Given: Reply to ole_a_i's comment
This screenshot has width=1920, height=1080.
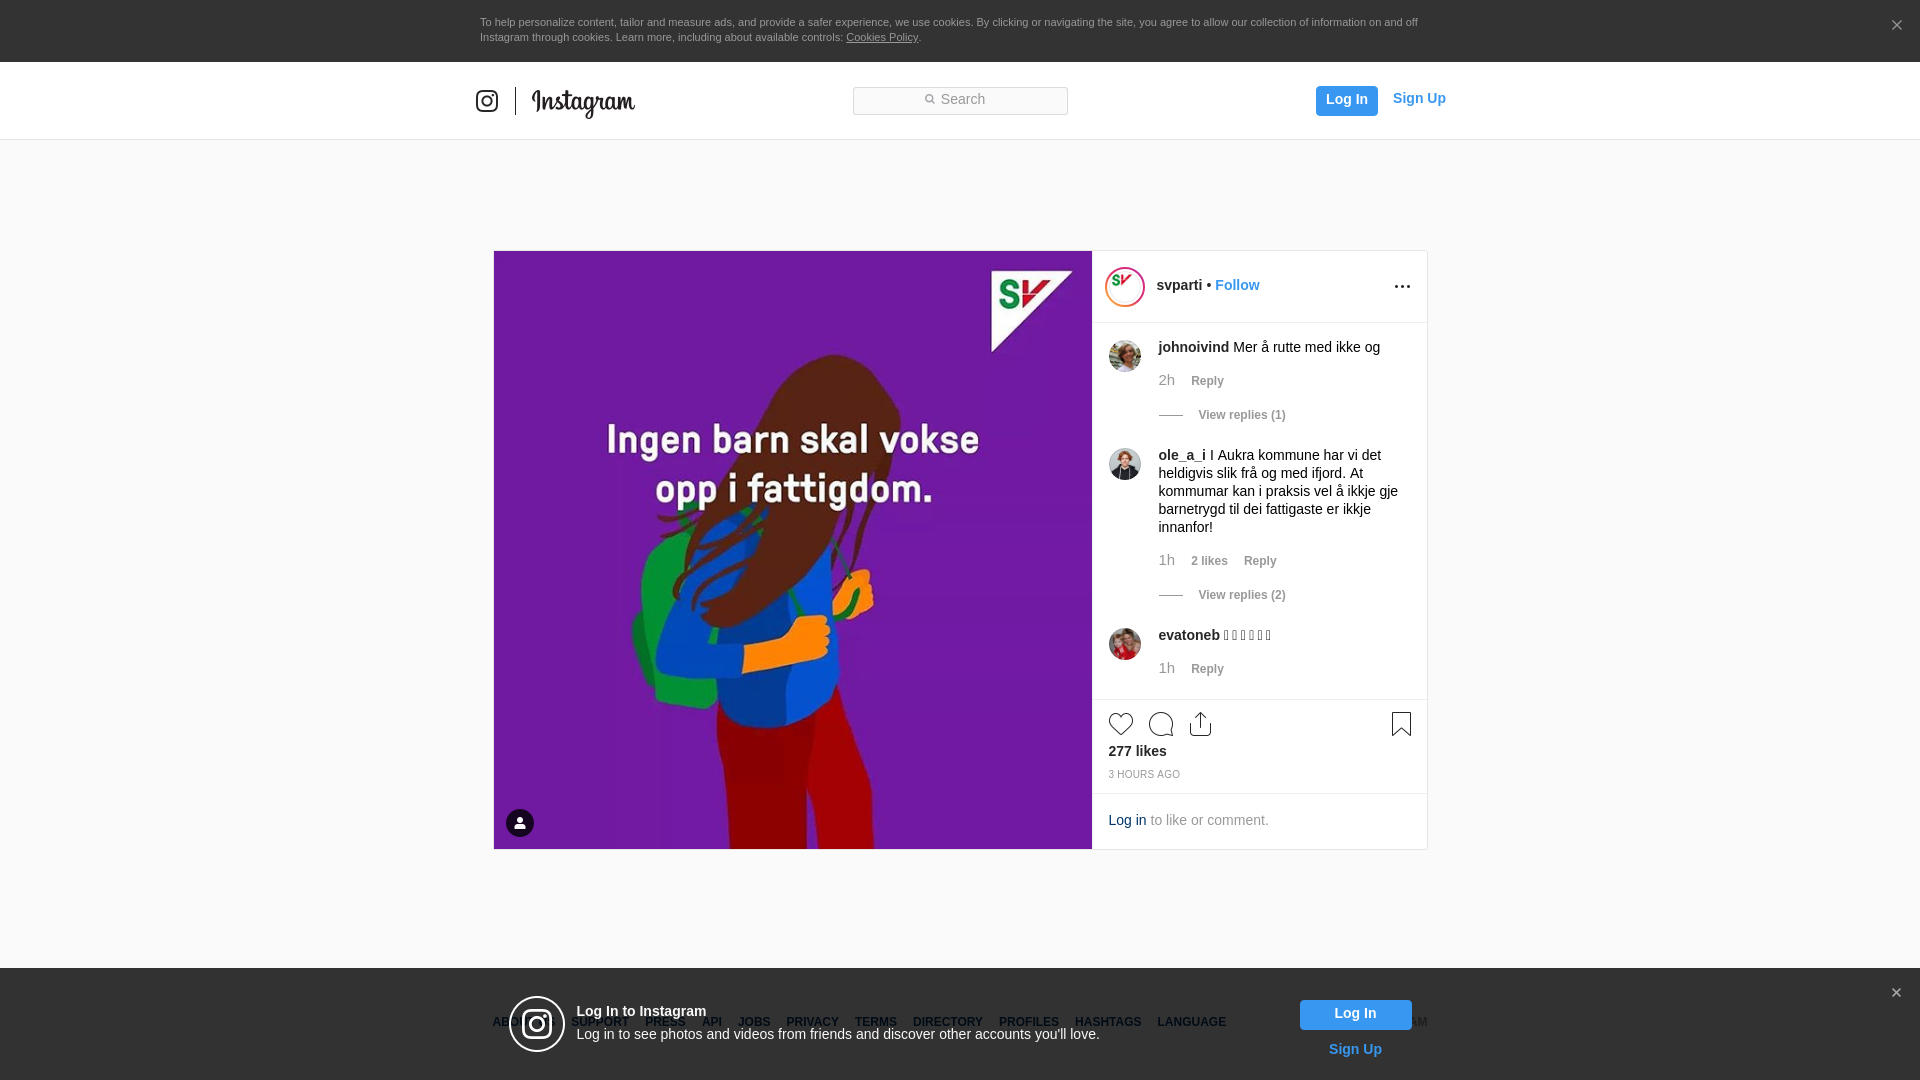Looking at the screenshot, I should tap(1260, 561).
